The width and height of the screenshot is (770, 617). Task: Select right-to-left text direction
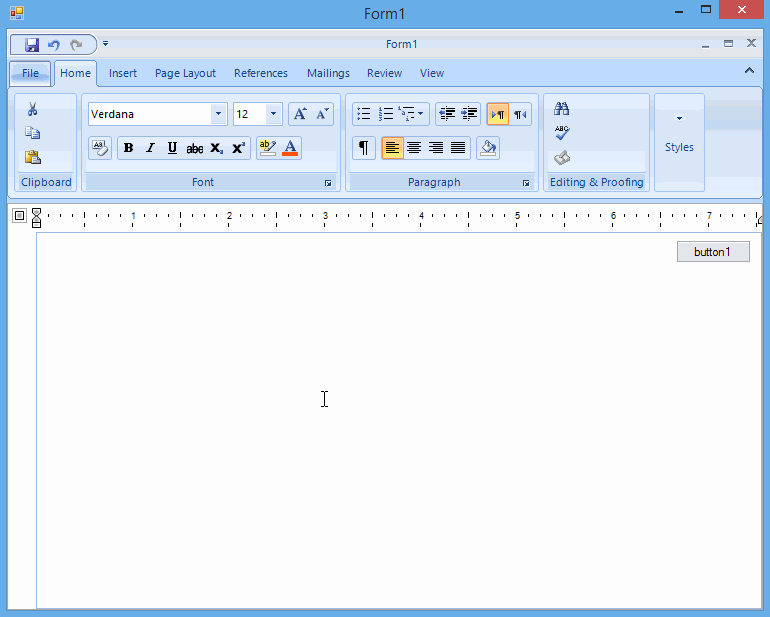(x=520, y=114)
